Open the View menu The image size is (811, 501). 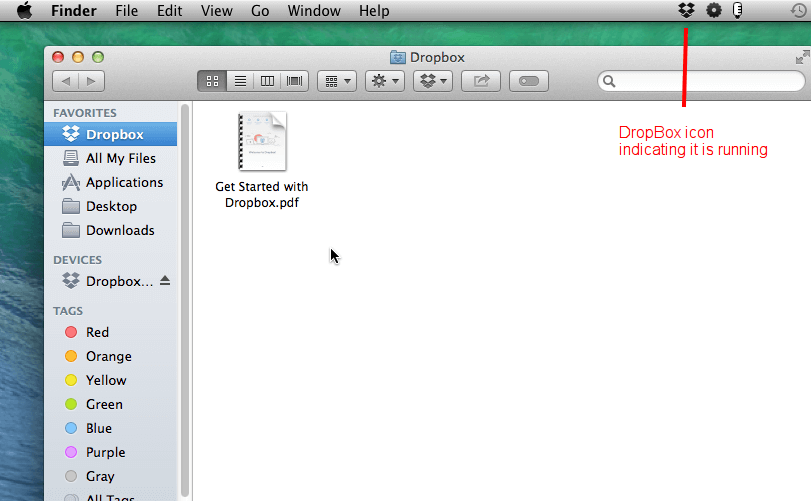click(x=217, y=11)
